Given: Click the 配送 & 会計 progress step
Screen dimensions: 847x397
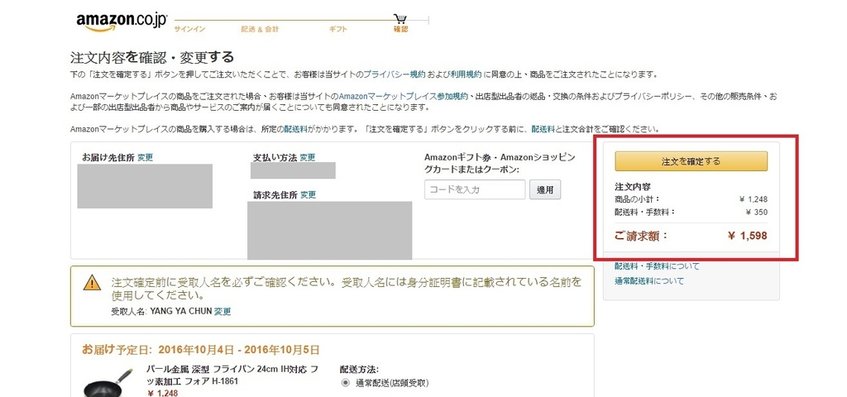Looking at the screenshot, I should 260,29.
